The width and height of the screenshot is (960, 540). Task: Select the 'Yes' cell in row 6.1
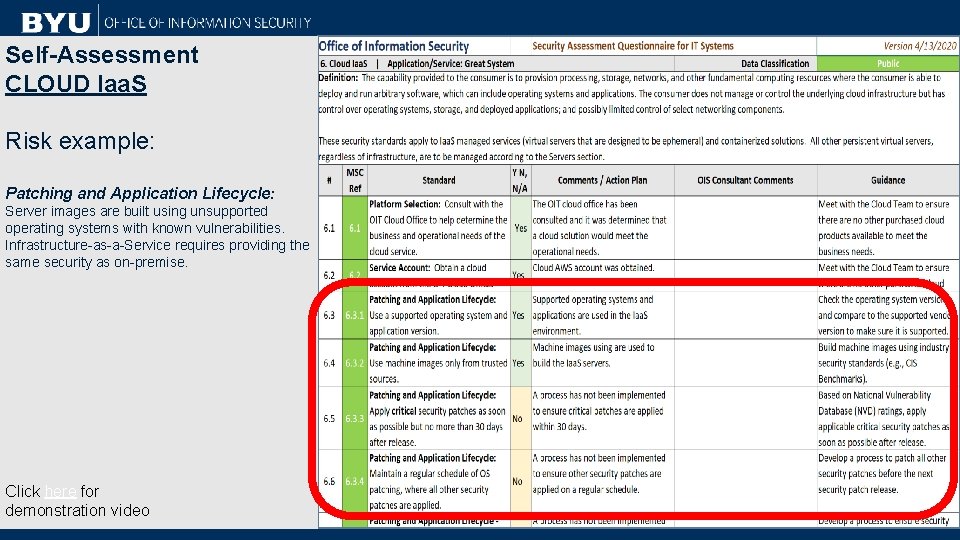[520, 228]
